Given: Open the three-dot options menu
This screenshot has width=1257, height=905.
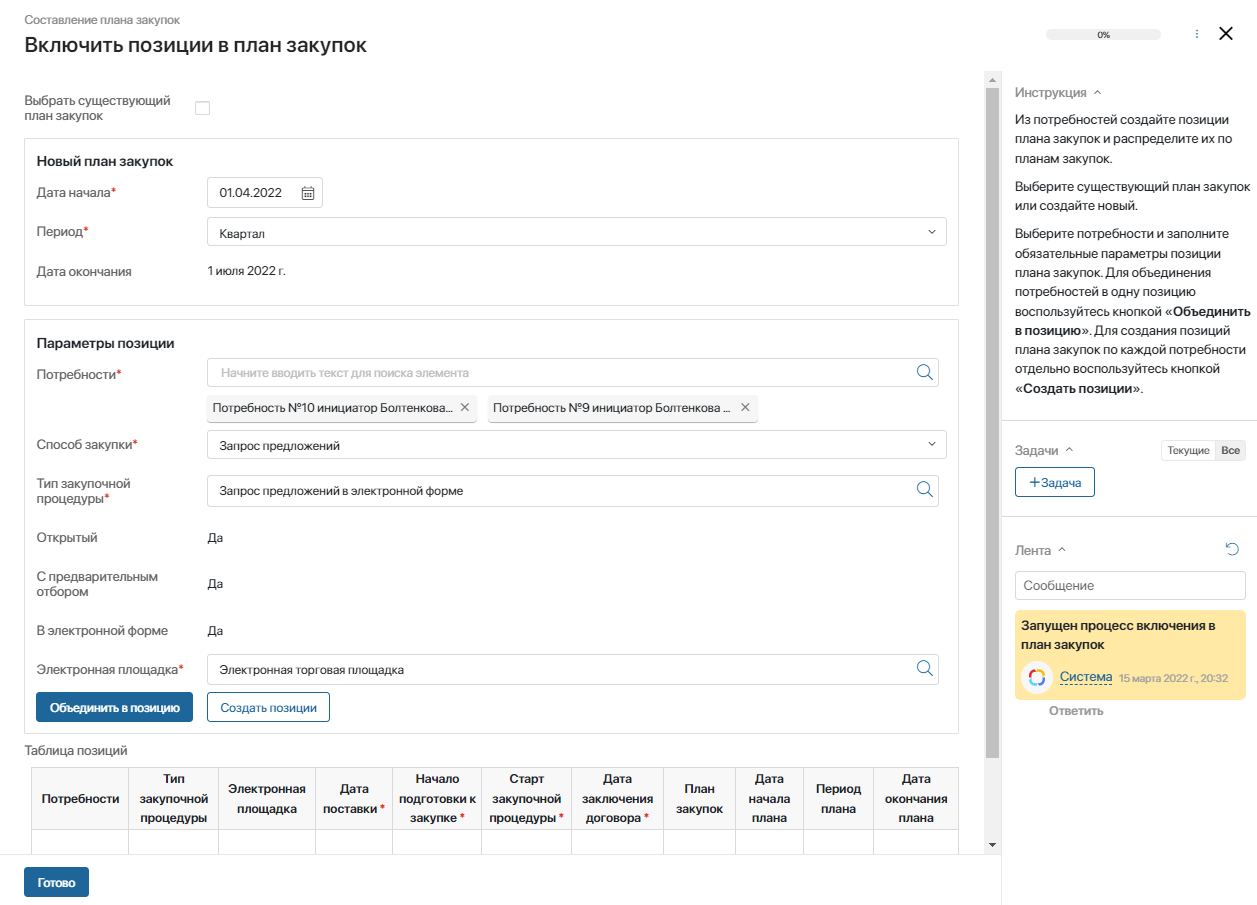Looking at the screenshot, I should (1197, 34).
